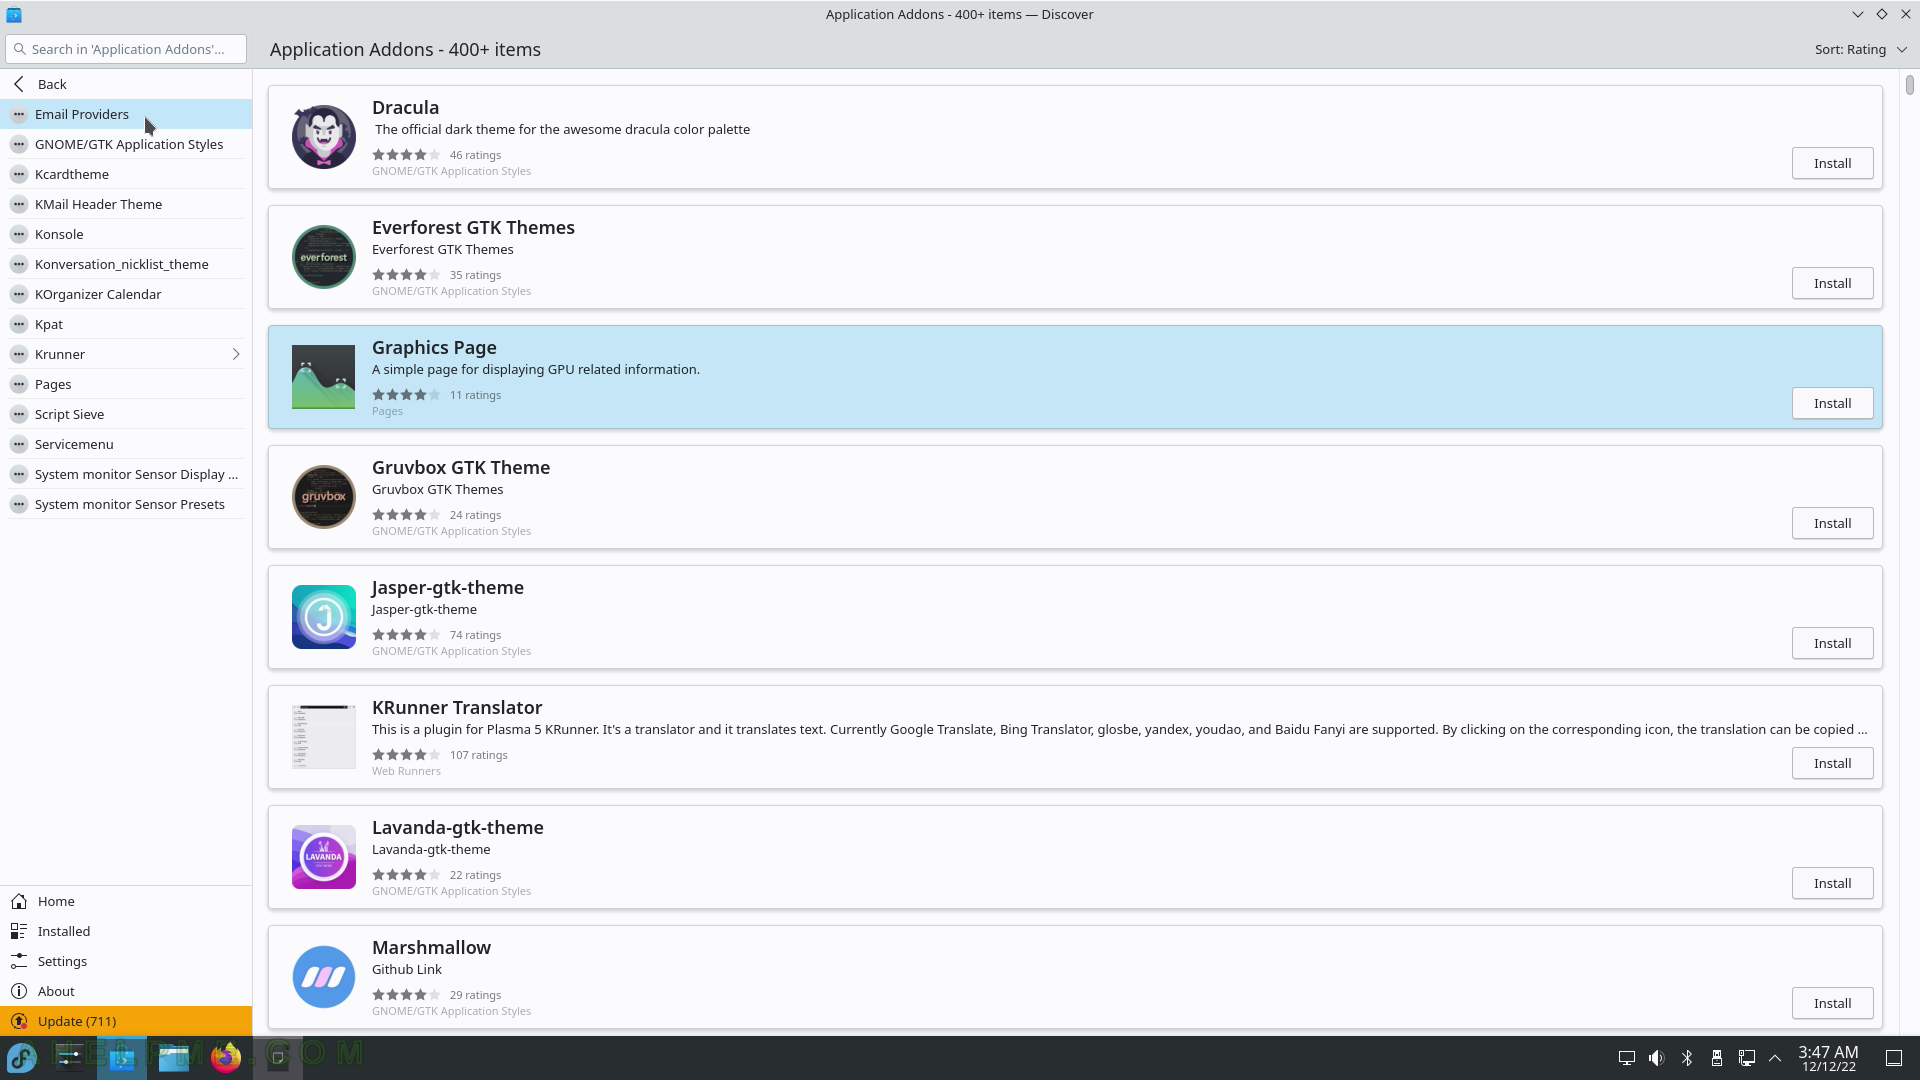The image size is (1920, 1080).
Task: Open the clock showing 3:47 AM
Action: [1828, 1058]
